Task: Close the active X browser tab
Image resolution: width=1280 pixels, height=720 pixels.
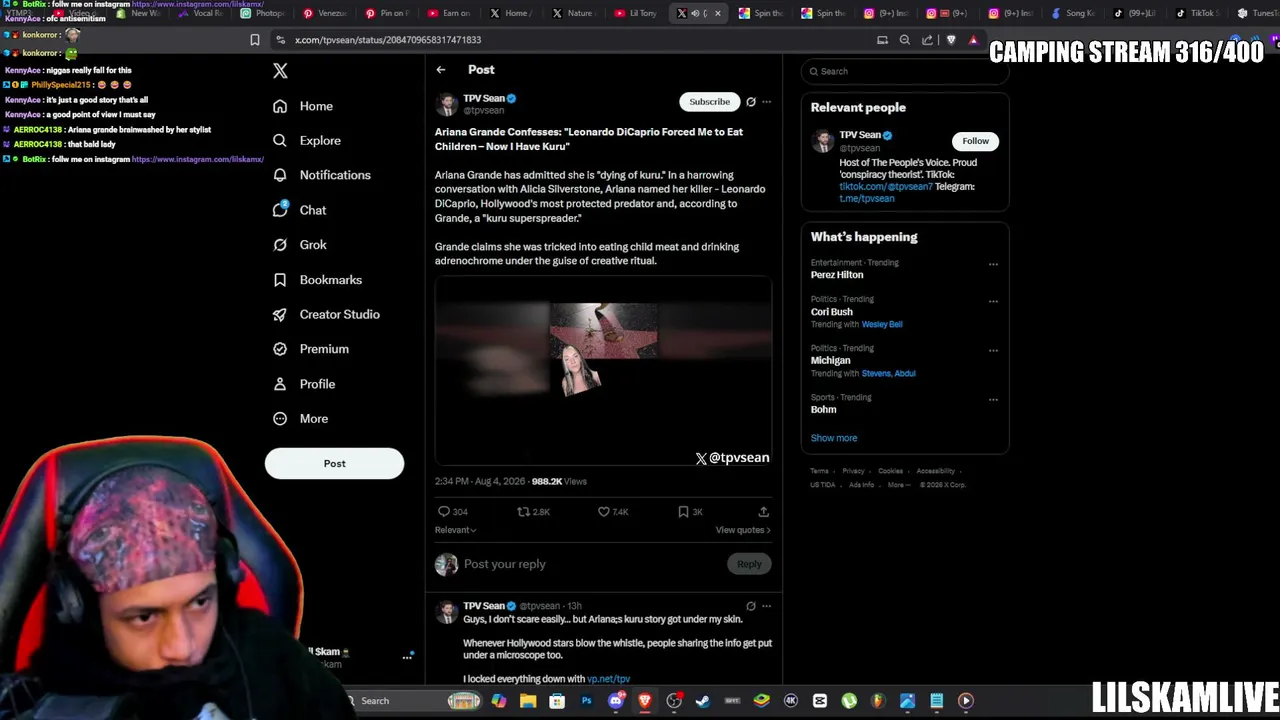Action: click(717, 13)
